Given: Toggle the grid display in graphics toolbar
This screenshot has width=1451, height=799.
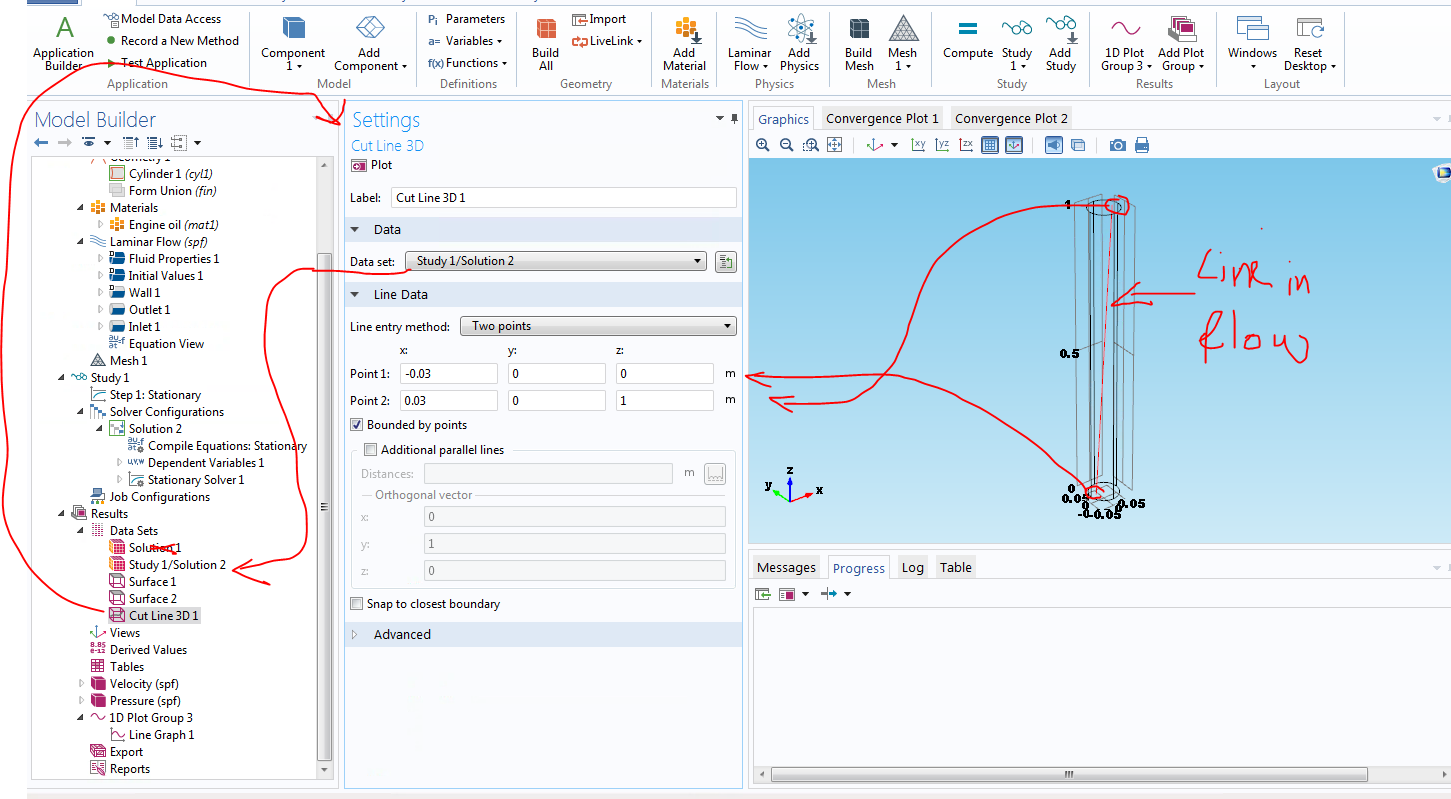Looking at the screenshot, I should pyautogui.click(x=990, y=145).
